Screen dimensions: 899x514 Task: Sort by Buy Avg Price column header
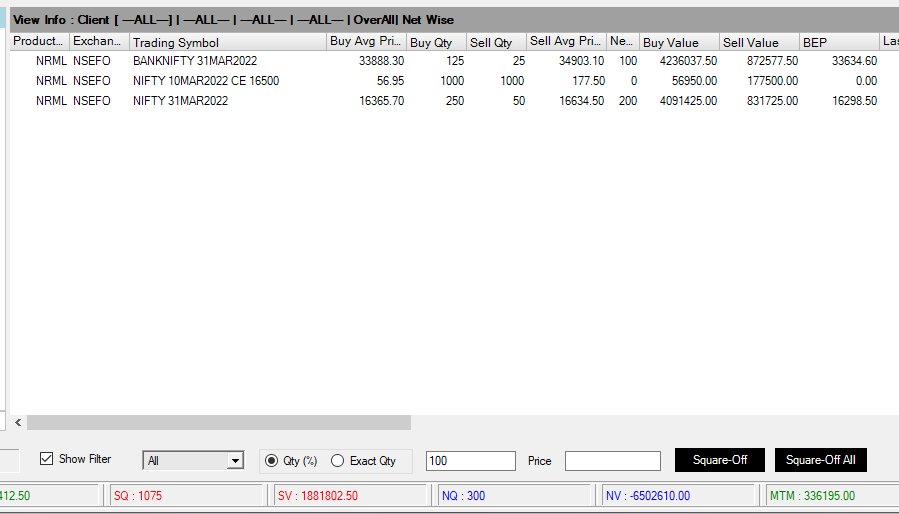(x=366, y=42)
